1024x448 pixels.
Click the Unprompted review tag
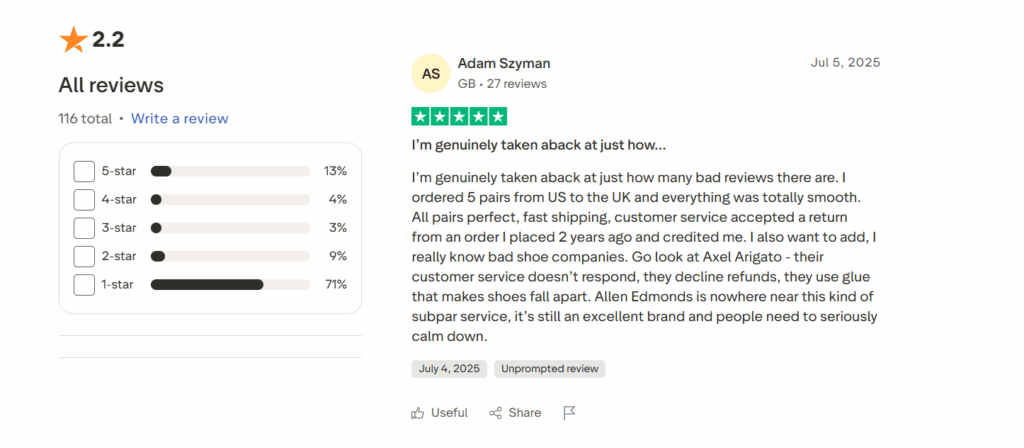(549, 369)
